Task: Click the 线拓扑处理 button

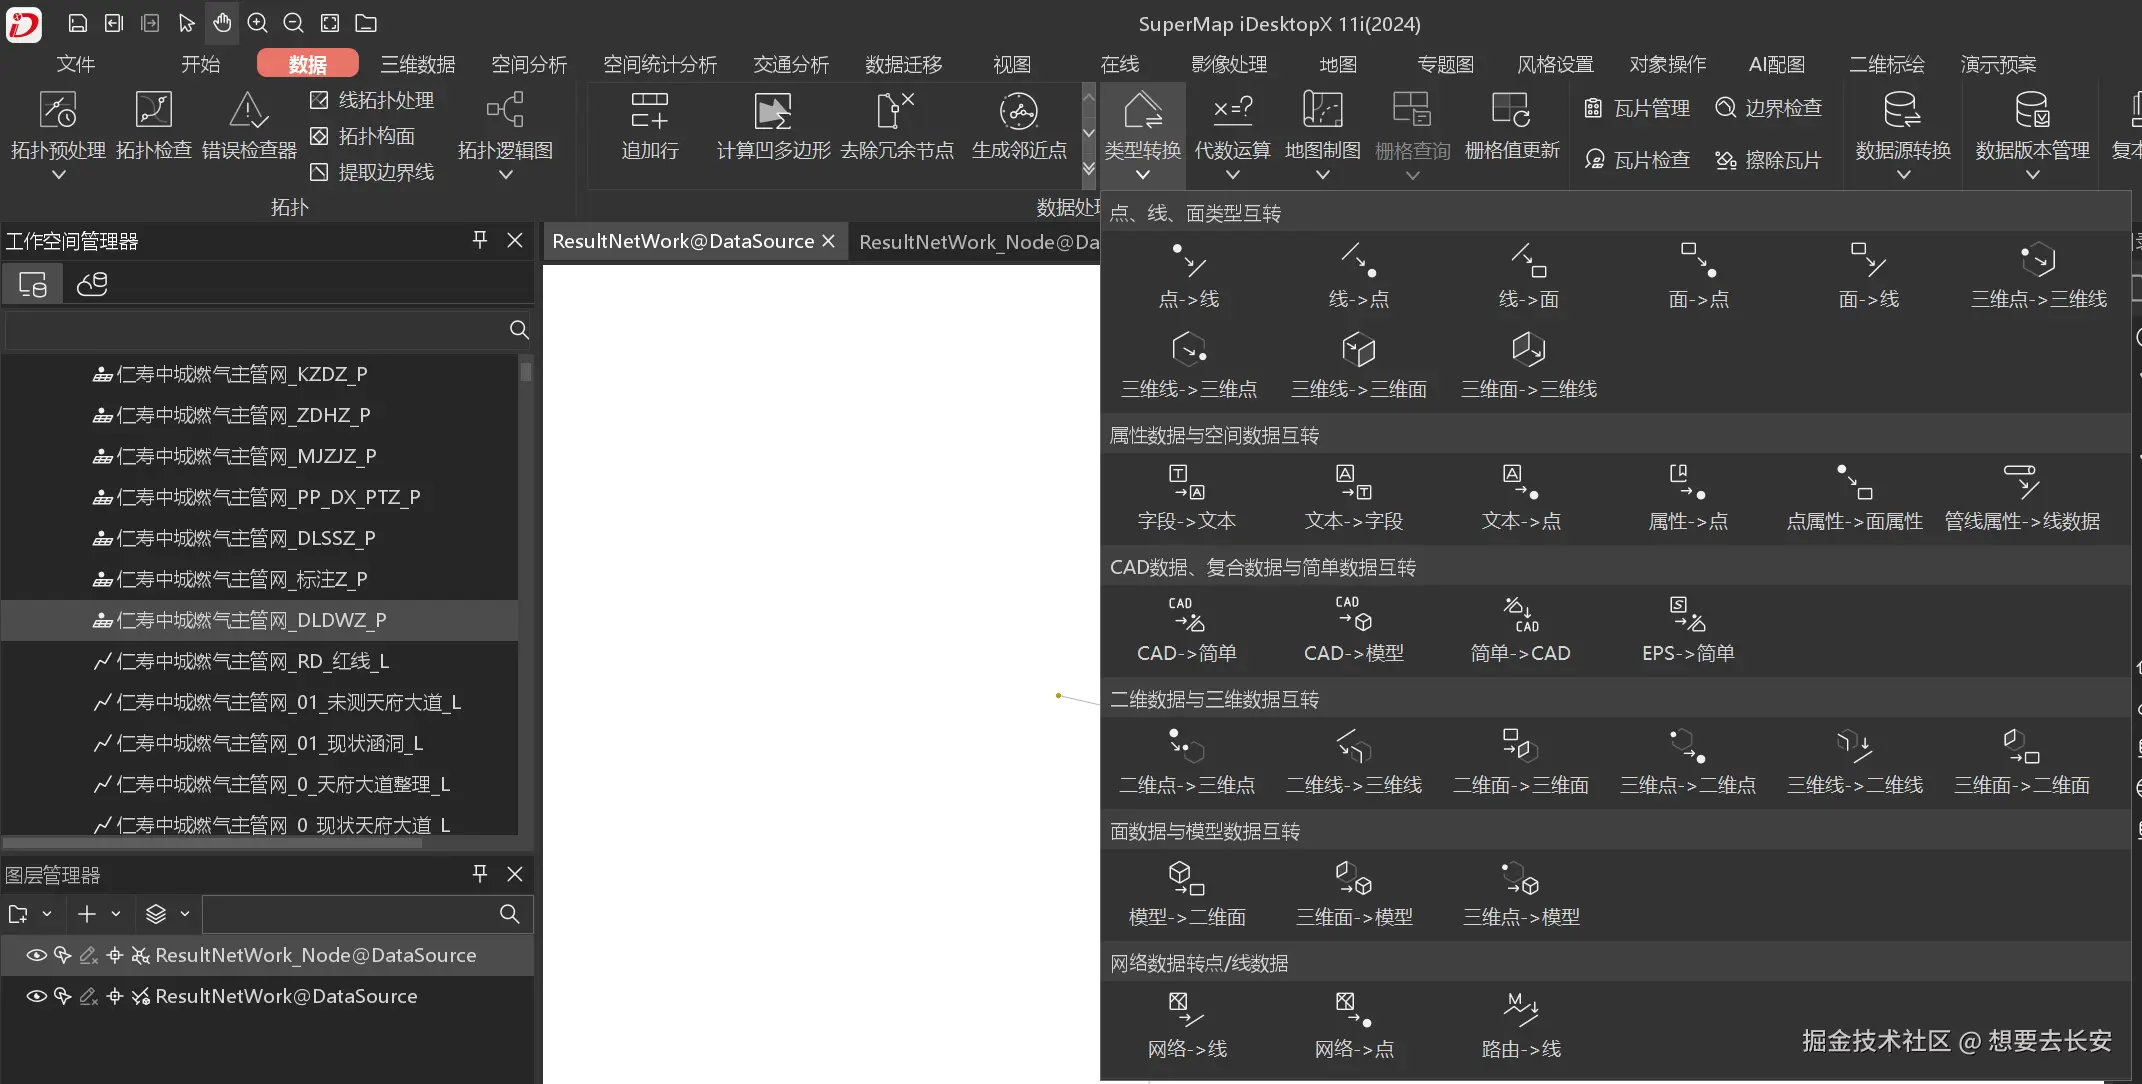Action: pos(372,100)
